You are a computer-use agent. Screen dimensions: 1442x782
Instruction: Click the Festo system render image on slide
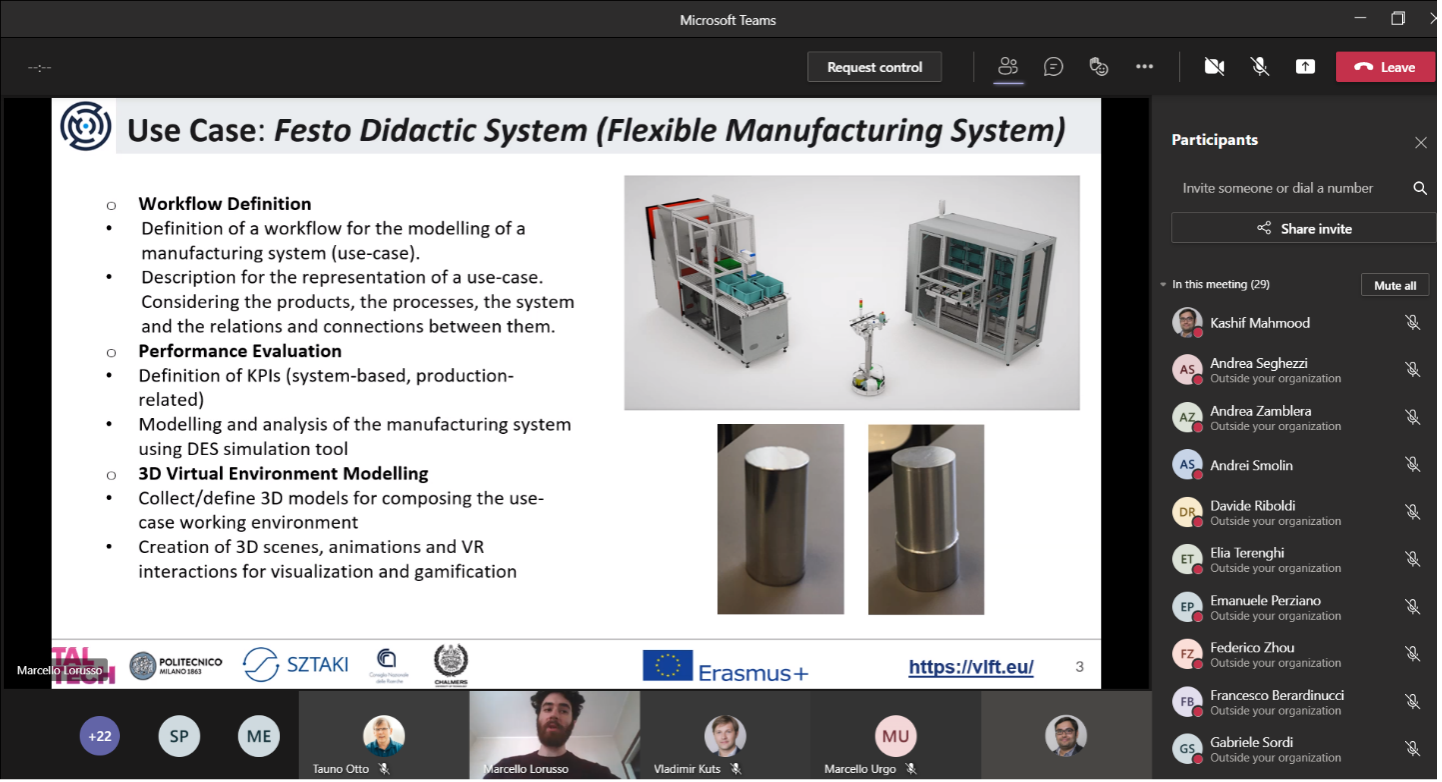(852, 293)
